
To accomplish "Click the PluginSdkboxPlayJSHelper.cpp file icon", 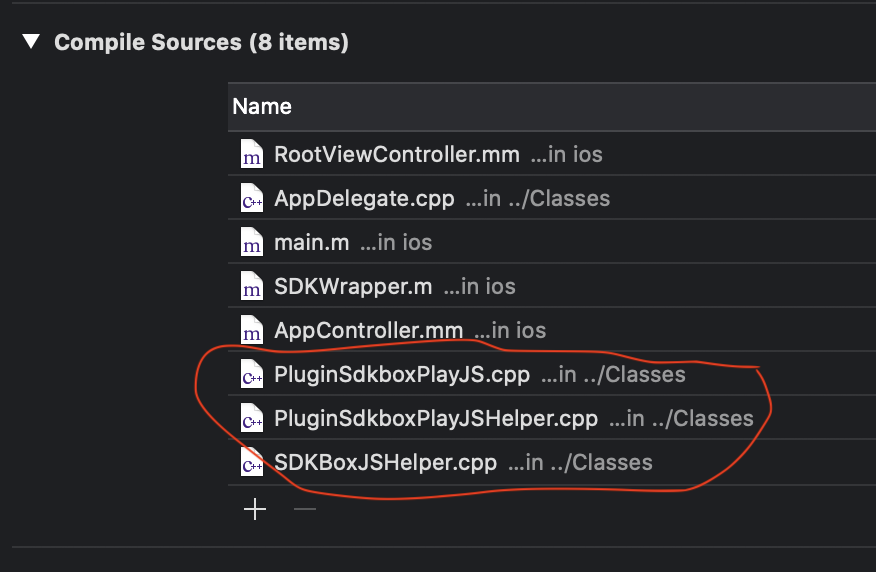I will pos(251,419).
